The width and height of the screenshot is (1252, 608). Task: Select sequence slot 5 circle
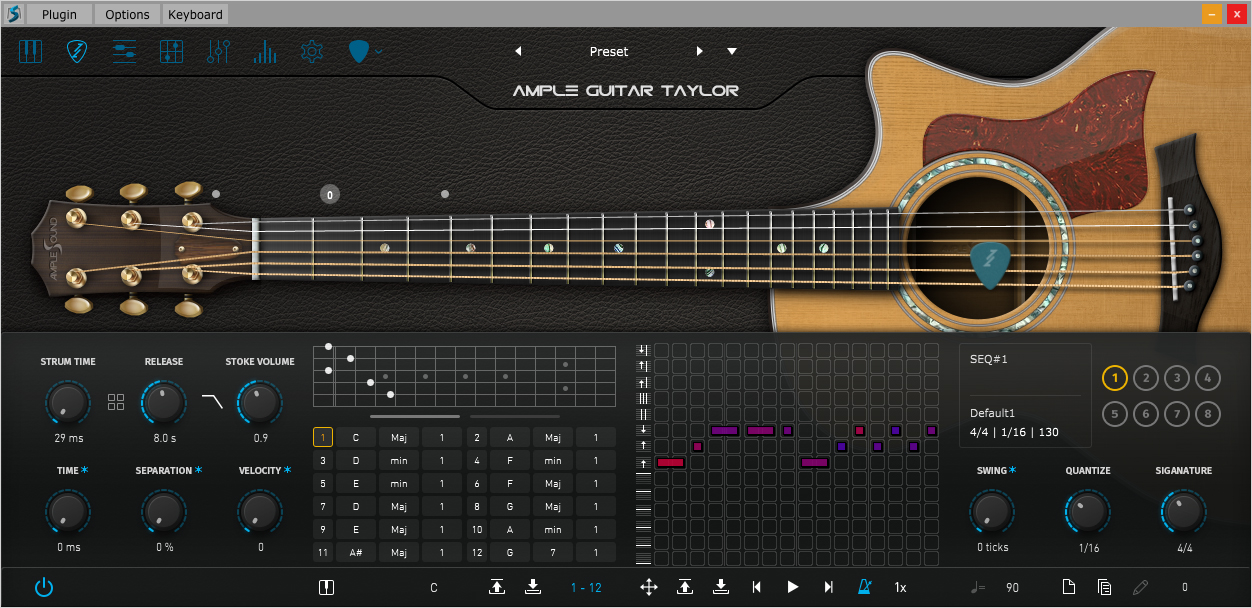(1115, 413)
